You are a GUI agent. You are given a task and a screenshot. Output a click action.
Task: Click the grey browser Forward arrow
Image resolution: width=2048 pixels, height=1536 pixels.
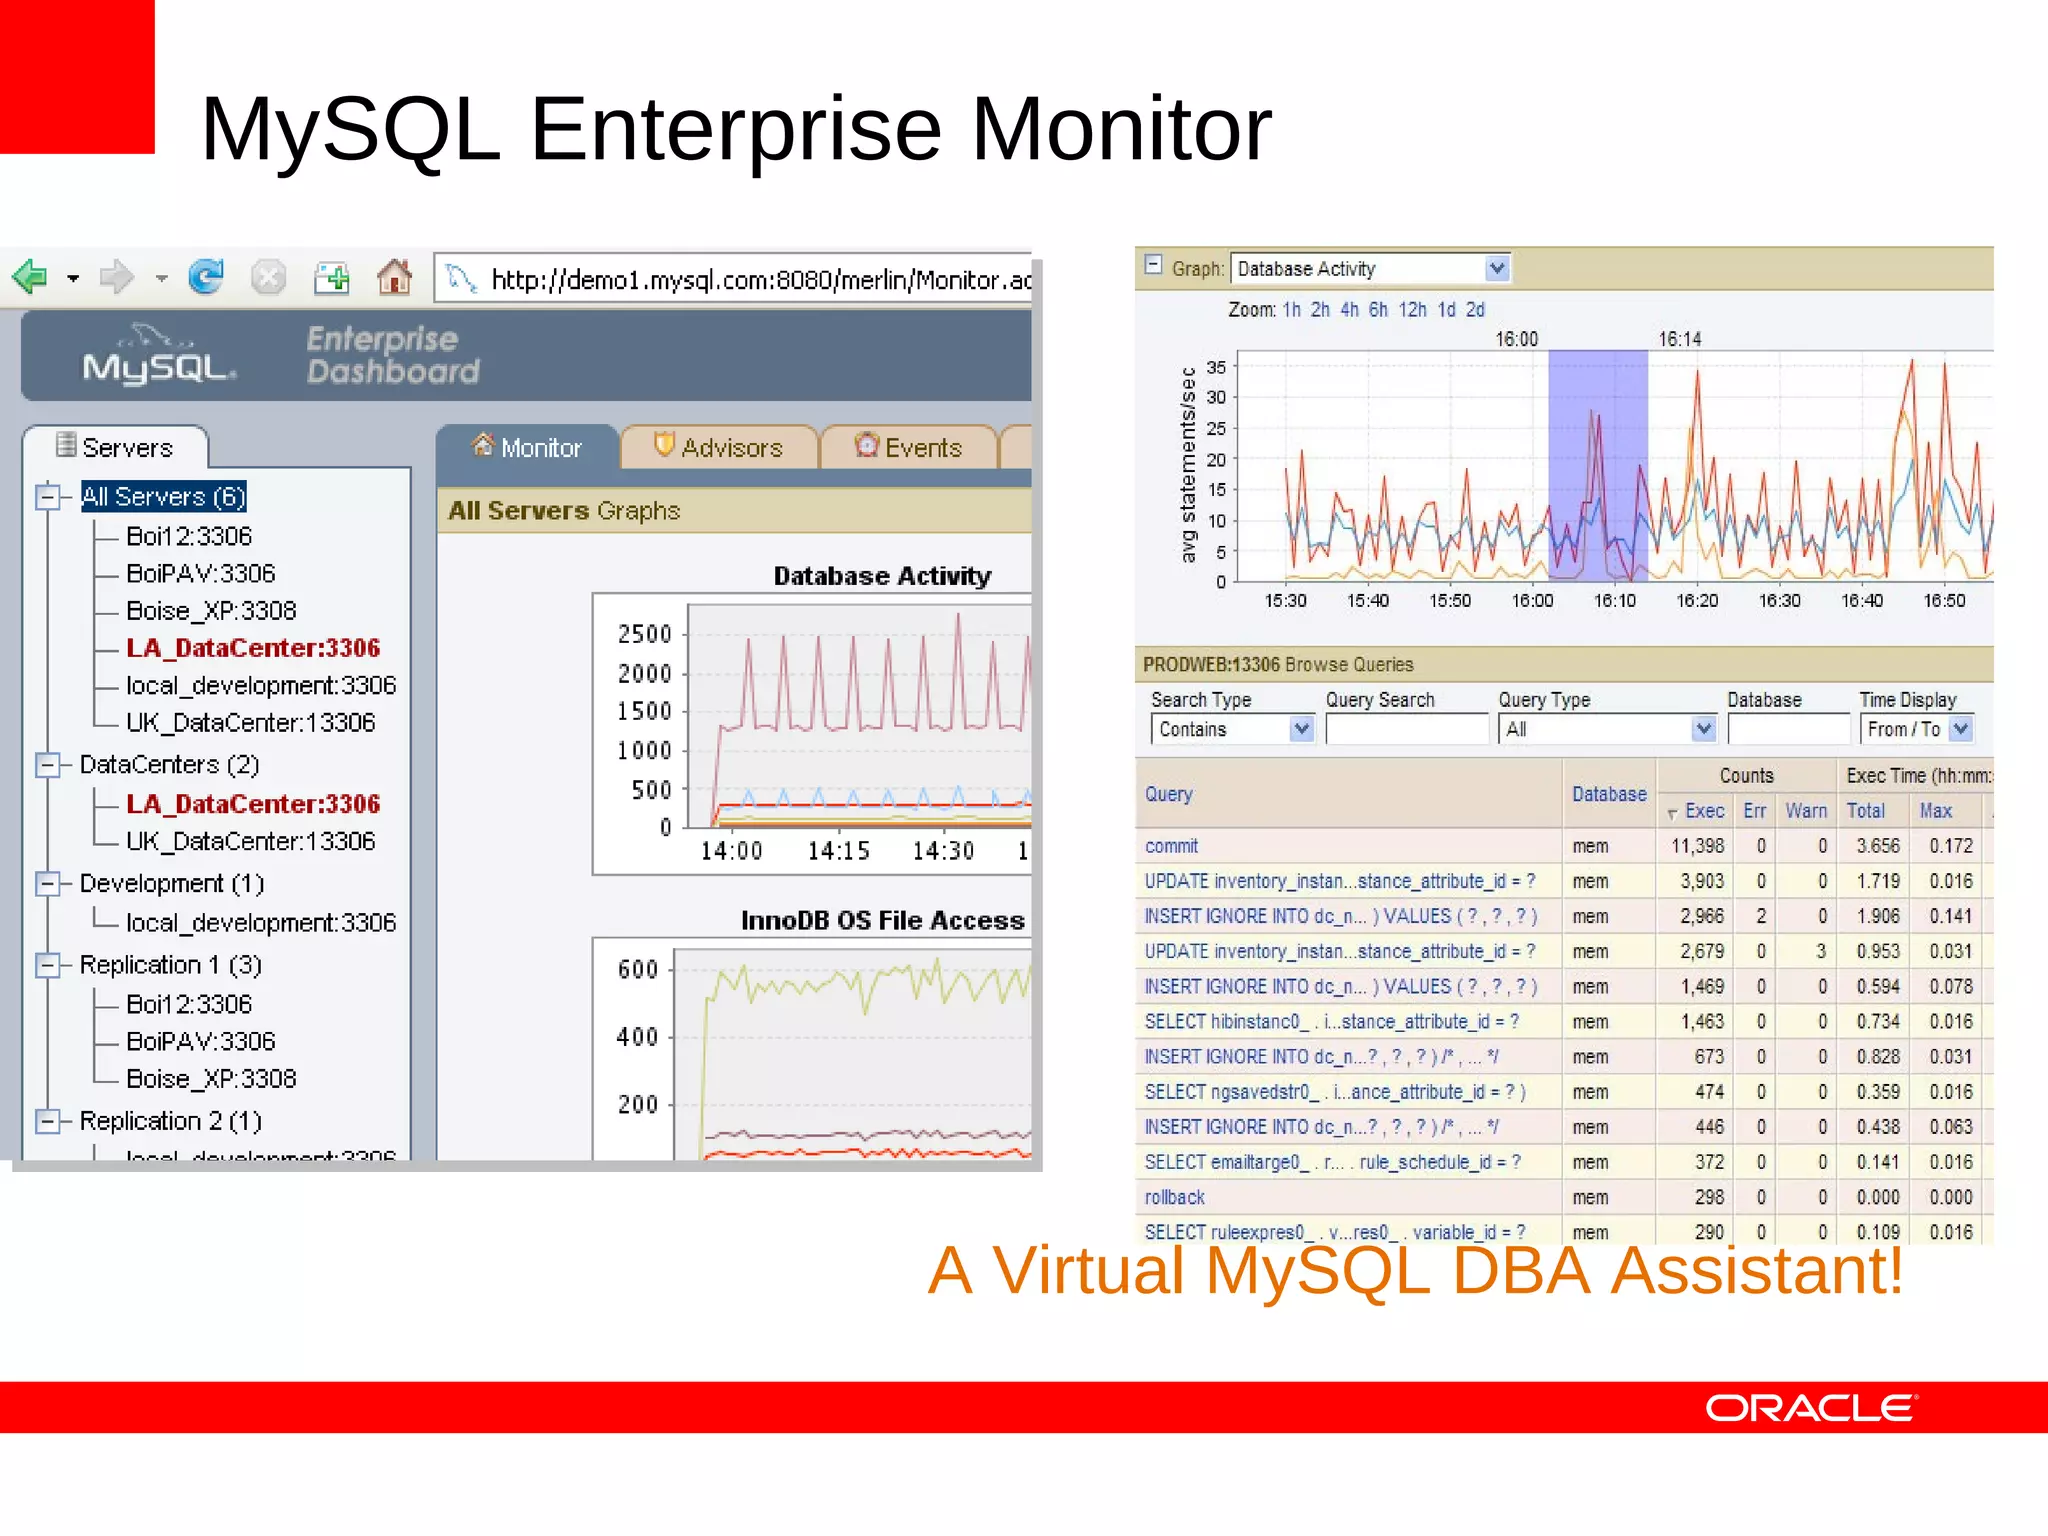pos(116,276)
